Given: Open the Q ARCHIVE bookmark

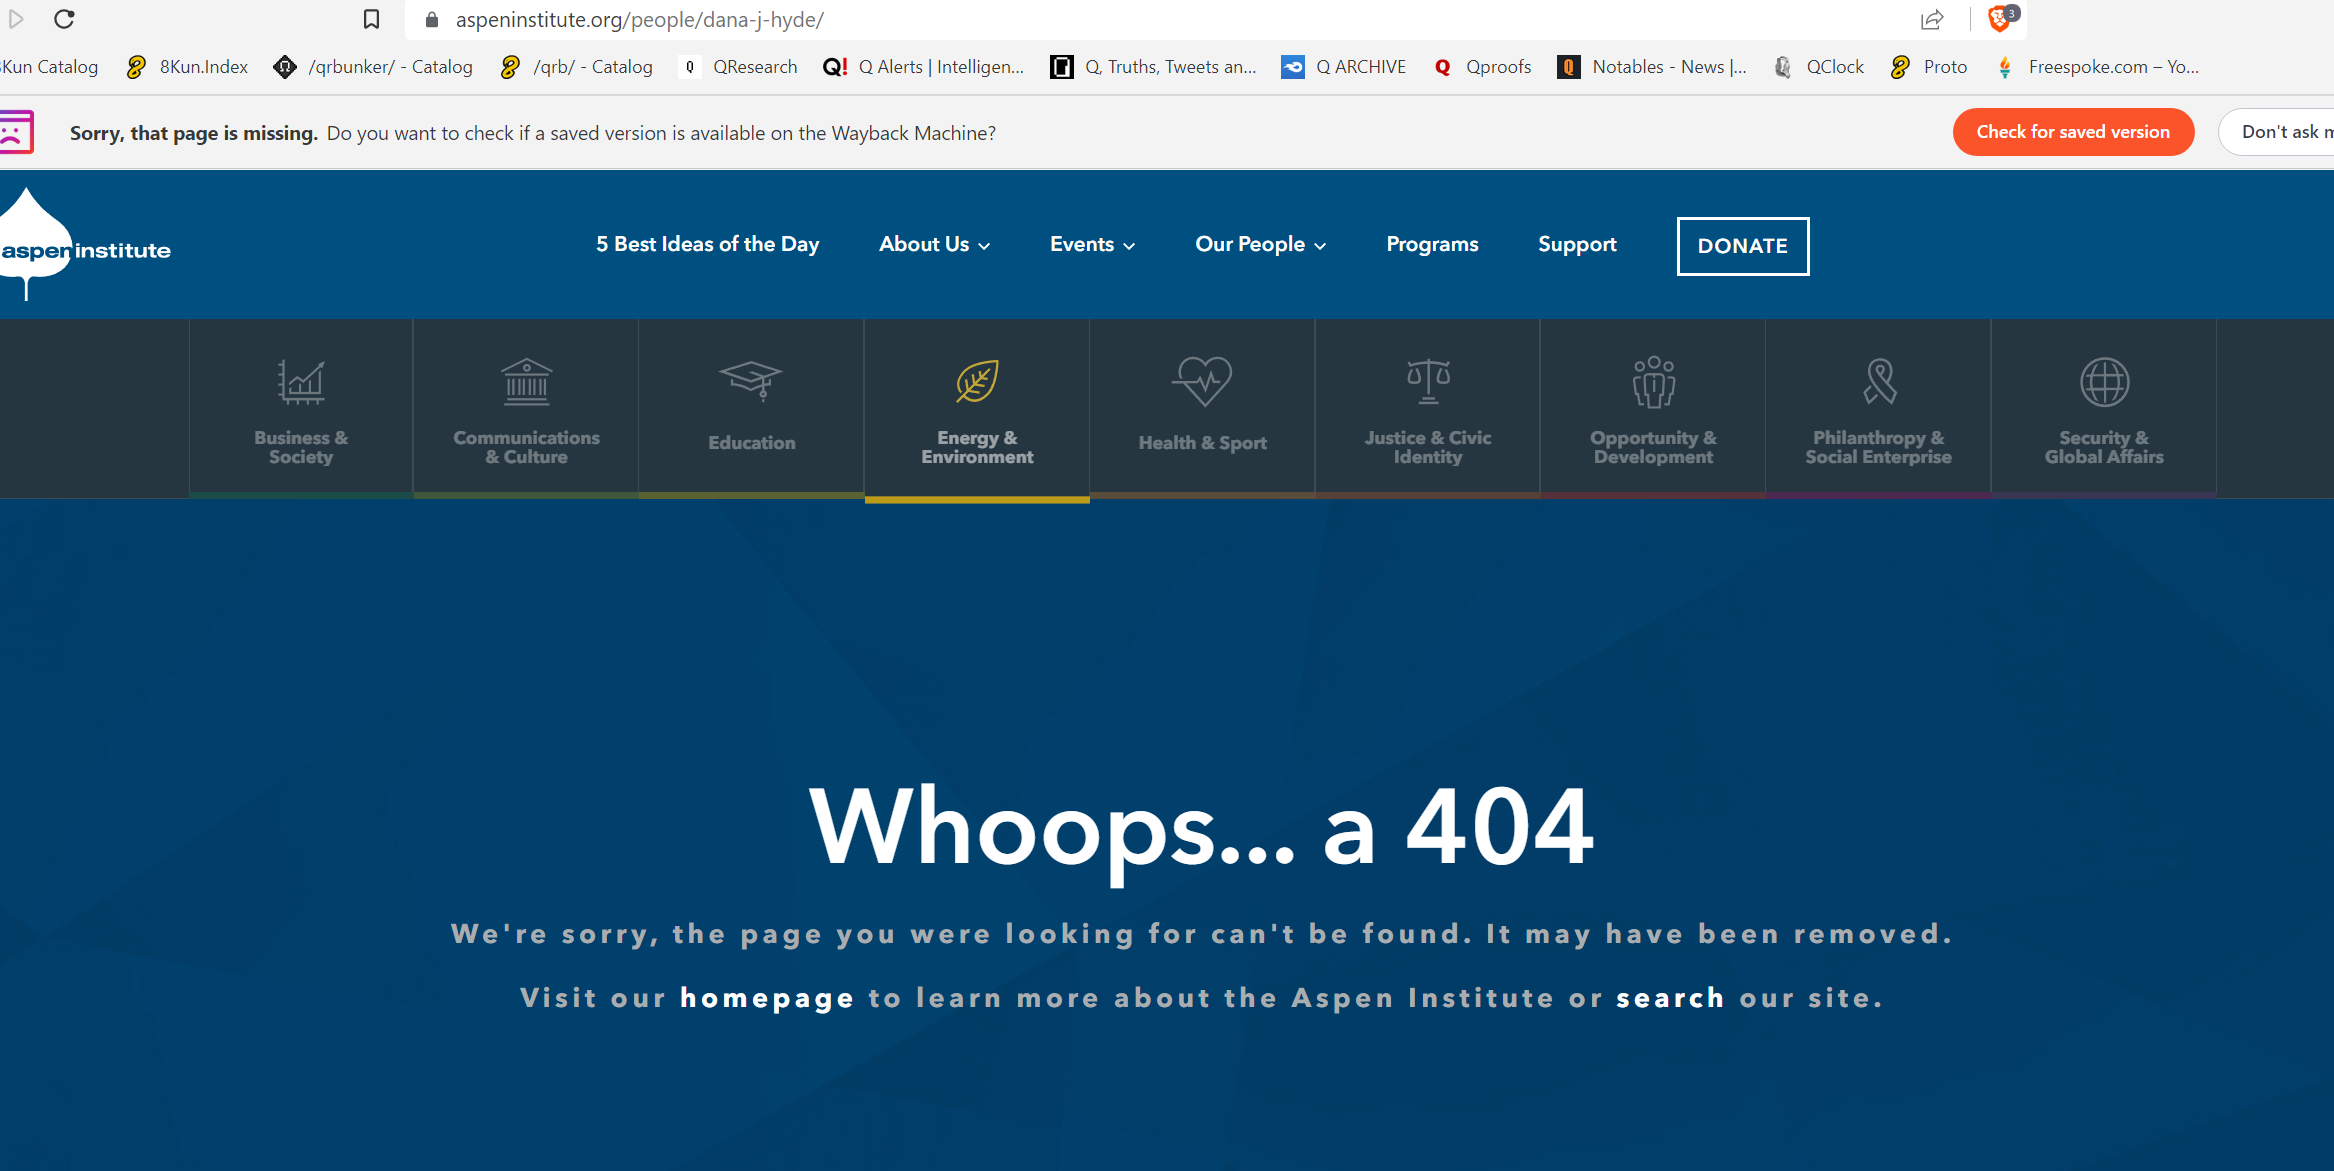Looking at the screenshot, I should pos(1343,67).
